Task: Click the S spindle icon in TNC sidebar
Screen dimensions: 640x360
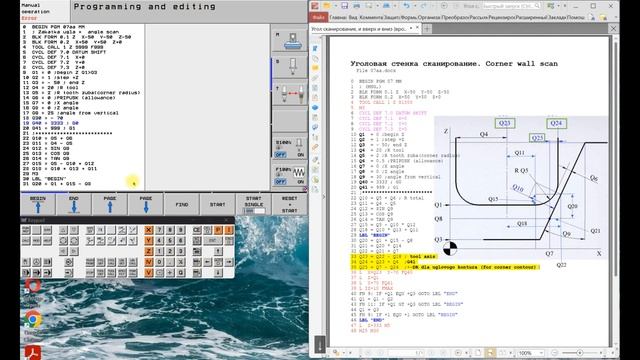Action: coord(289,67)
